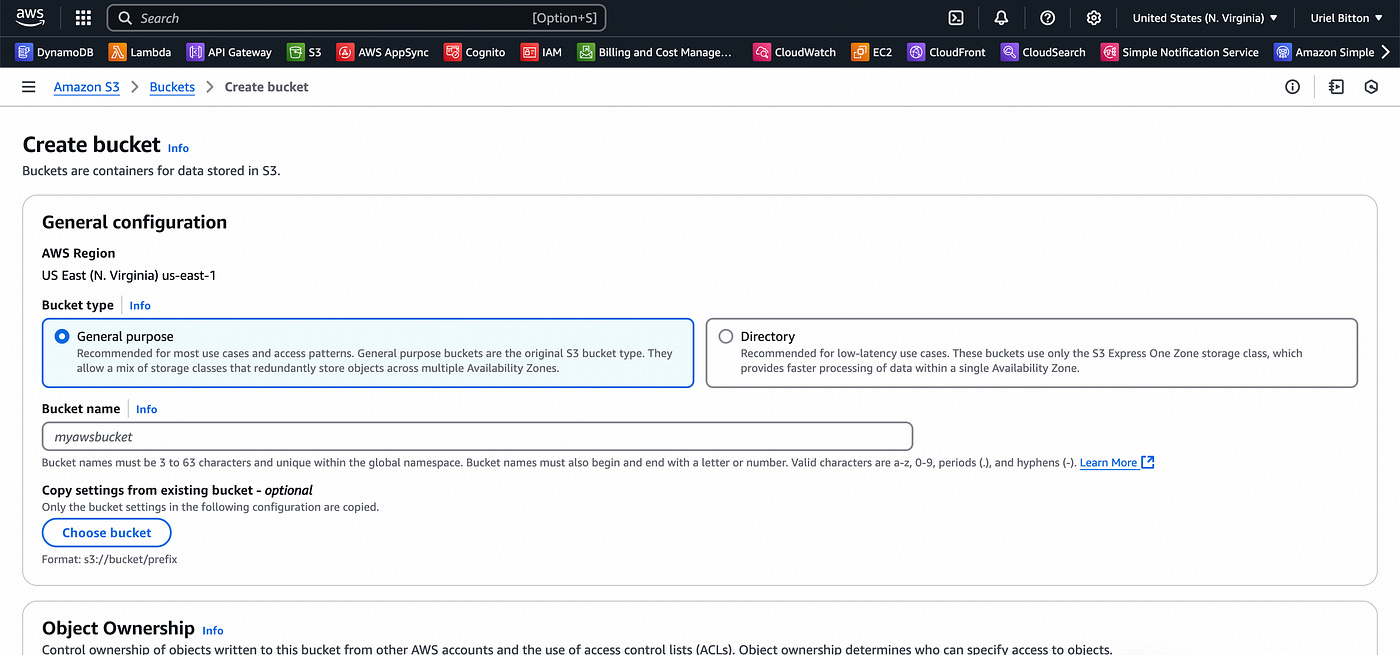
Task: Open S3 shortcut in favorites bar
Action: 304,52
